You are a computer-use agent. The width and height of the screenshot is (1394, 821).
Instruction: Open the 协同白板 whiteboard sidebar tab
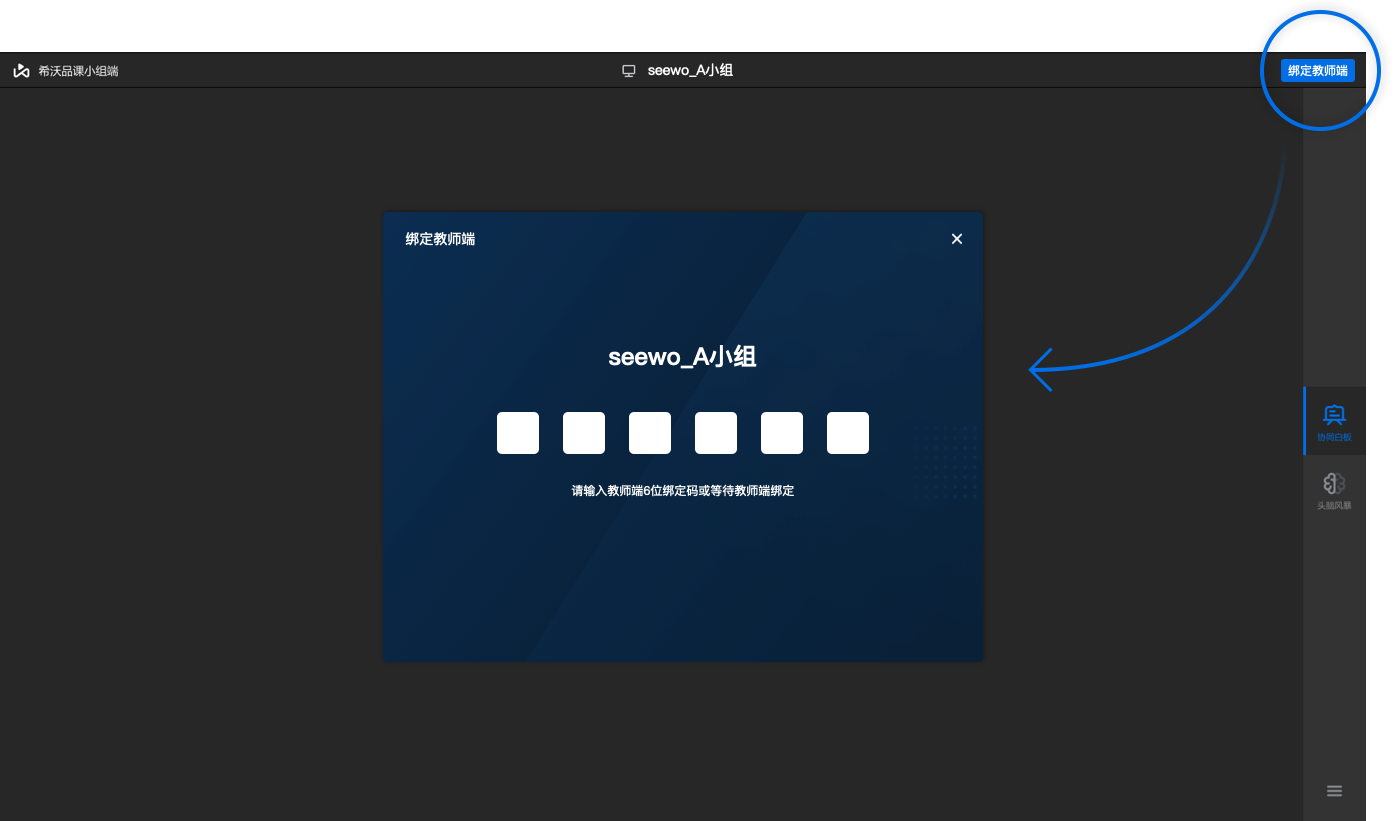[1334, 421]
